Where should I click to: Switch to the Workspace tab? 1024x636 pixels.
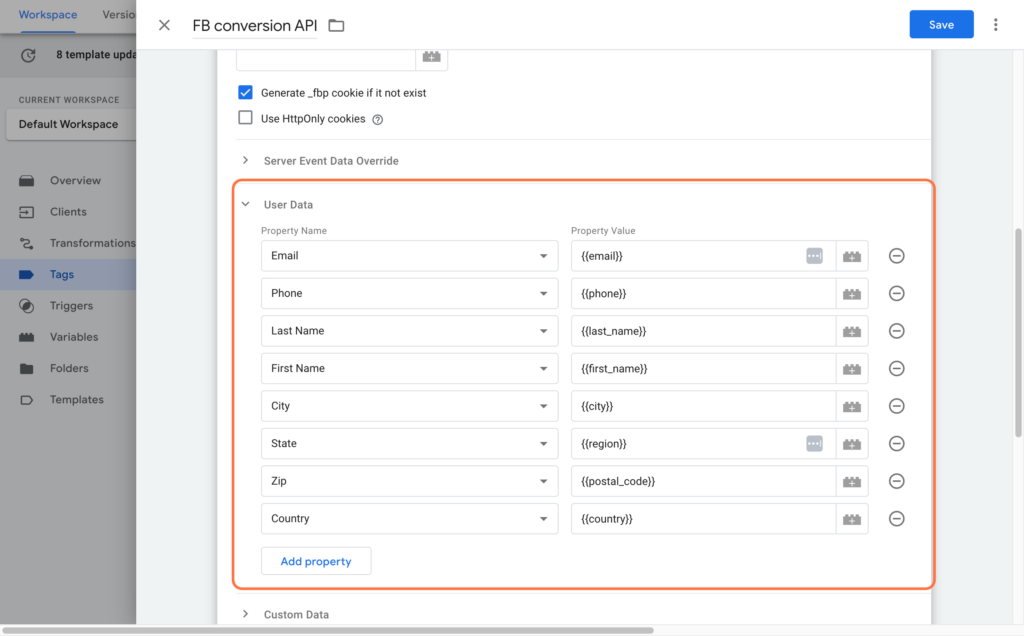[48, 14]
